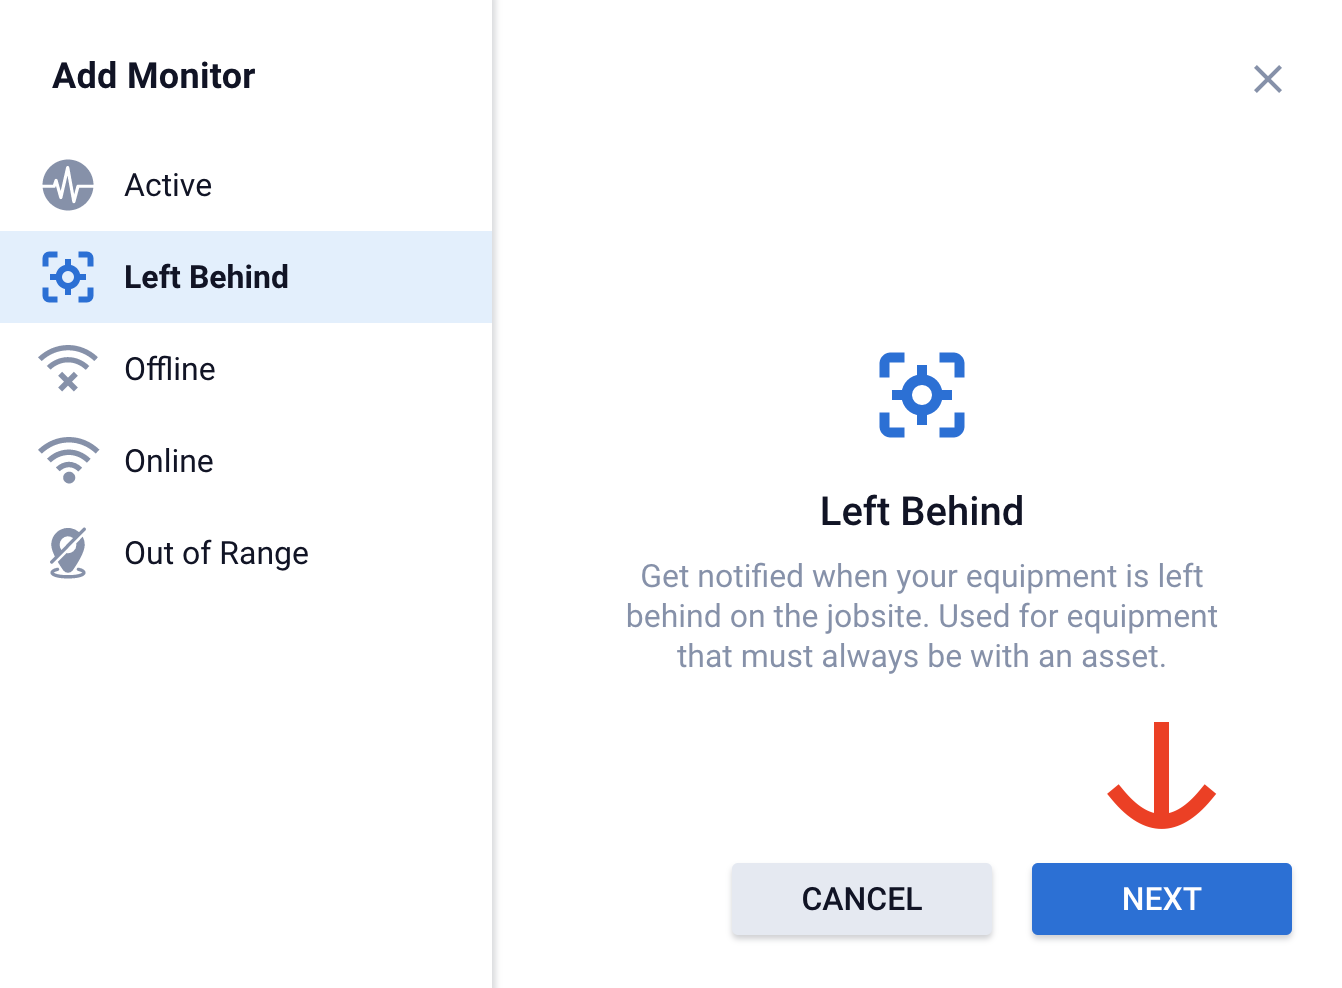Click the Add Monitor heading
The width and height of the screenshot is (1342, 988).
(154, 76)
